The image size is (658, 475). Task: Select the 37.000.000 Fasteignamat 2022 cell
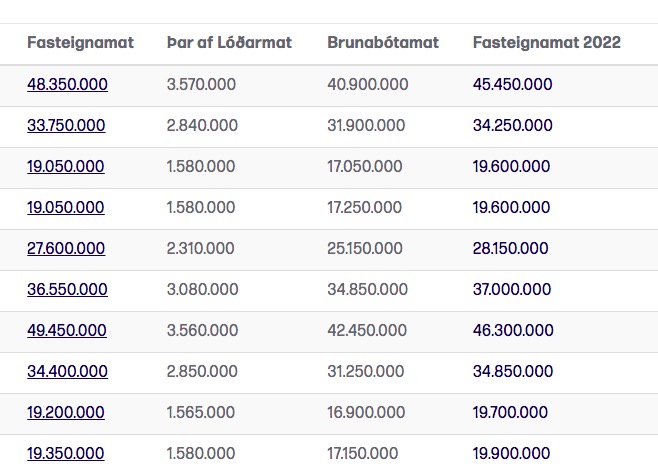pyautogui.click(x=512, y=289)
